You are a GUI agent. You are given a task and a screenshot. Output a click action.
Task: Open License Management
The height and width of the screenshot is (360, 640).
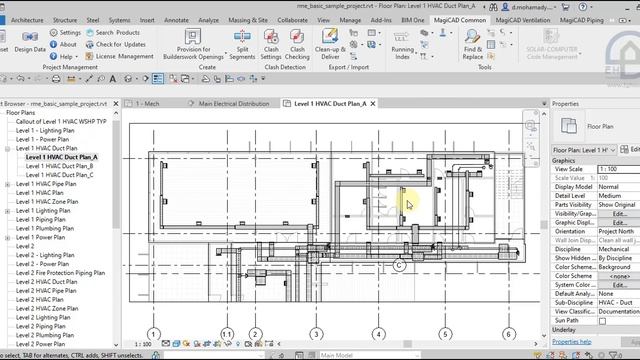[120, 56]
